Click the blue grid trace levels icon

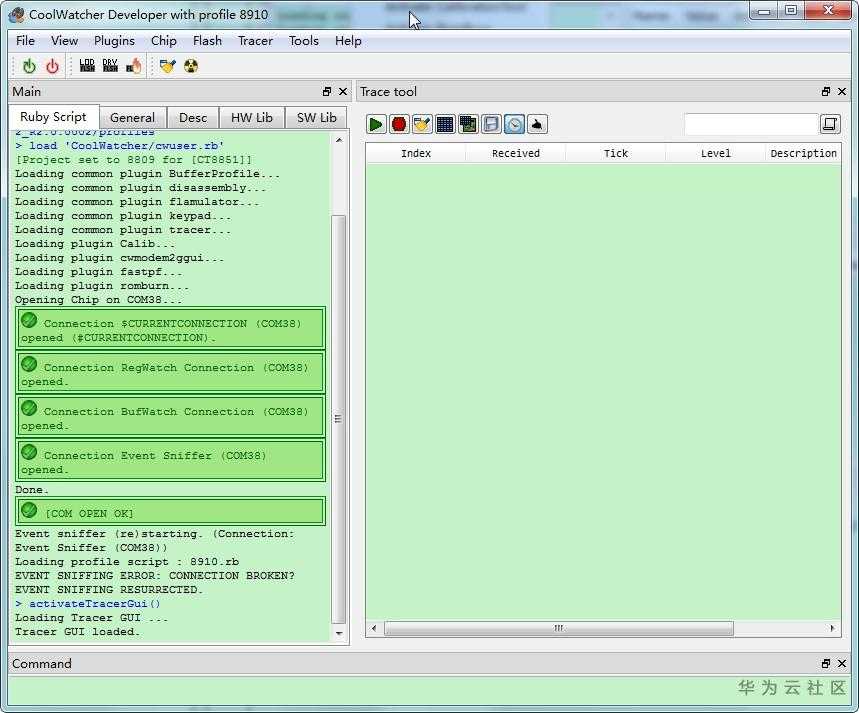tap(445, 124)
